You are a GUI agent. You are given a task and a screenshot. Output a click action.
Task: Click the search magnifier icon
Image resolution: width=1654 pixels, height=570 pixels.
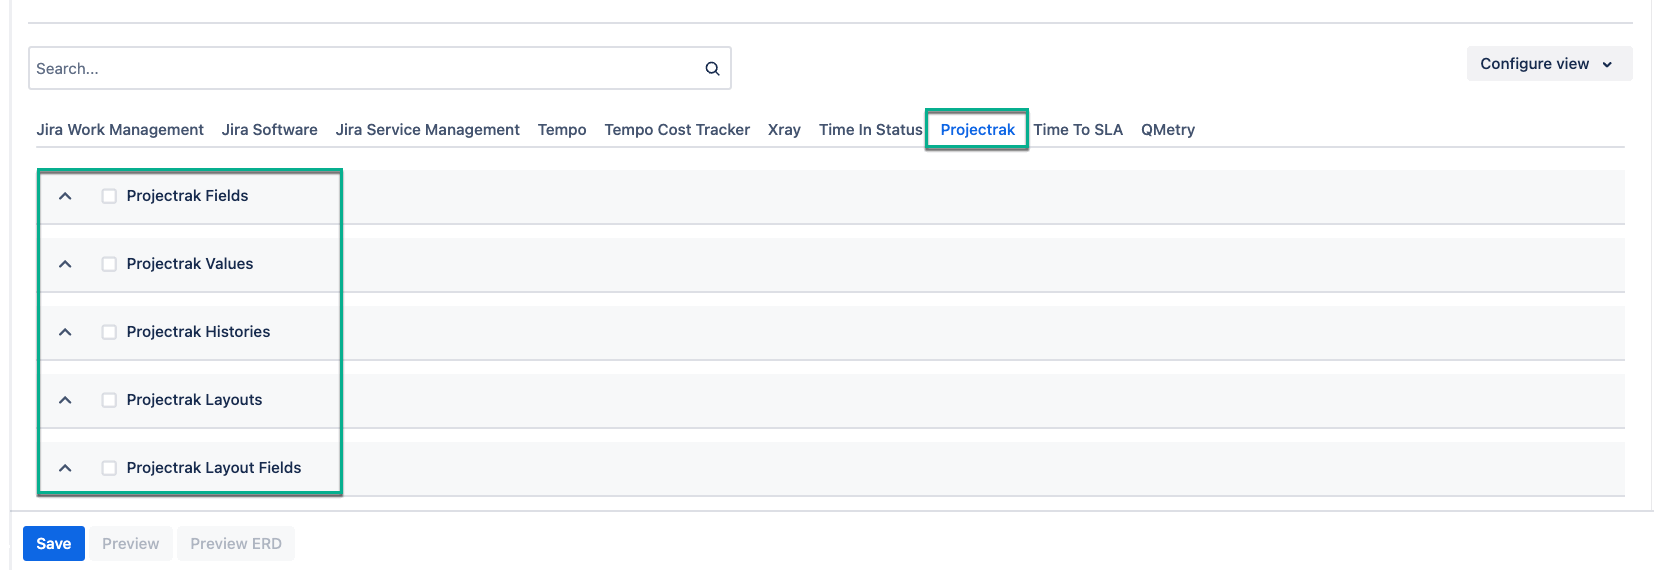(x=712, y=69)
